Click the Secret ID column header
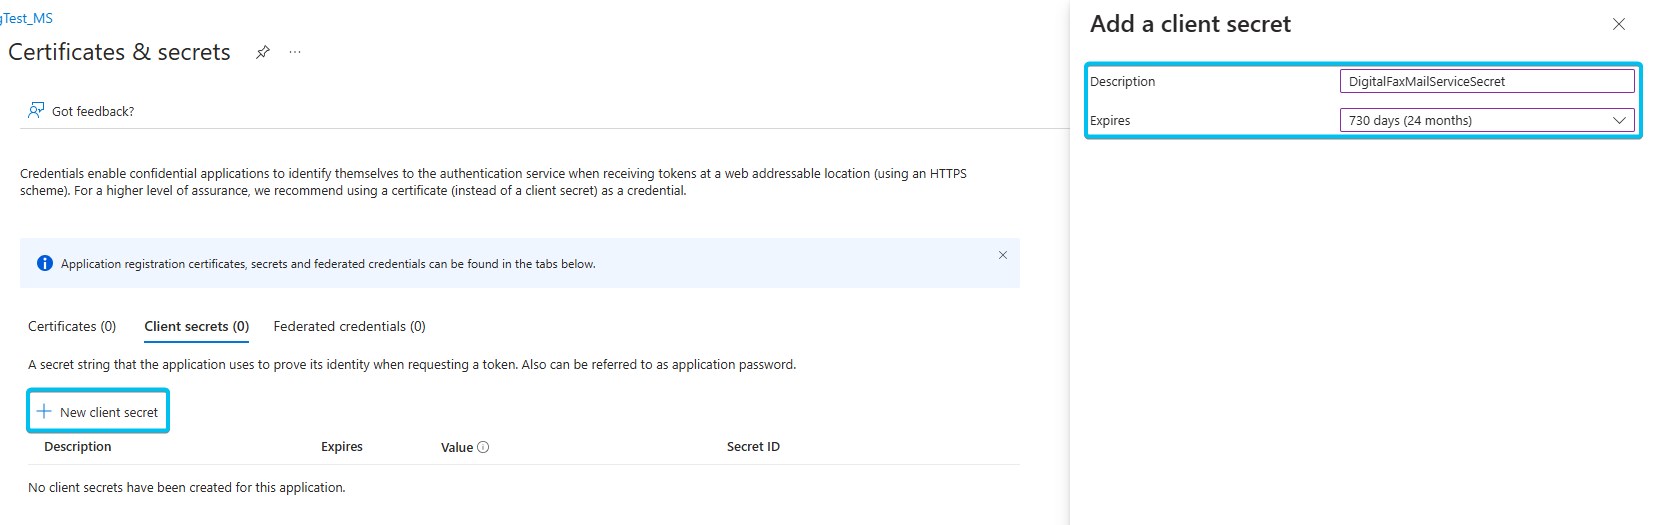The height and width of the screenshot is (525, 1654). [753, 447]
